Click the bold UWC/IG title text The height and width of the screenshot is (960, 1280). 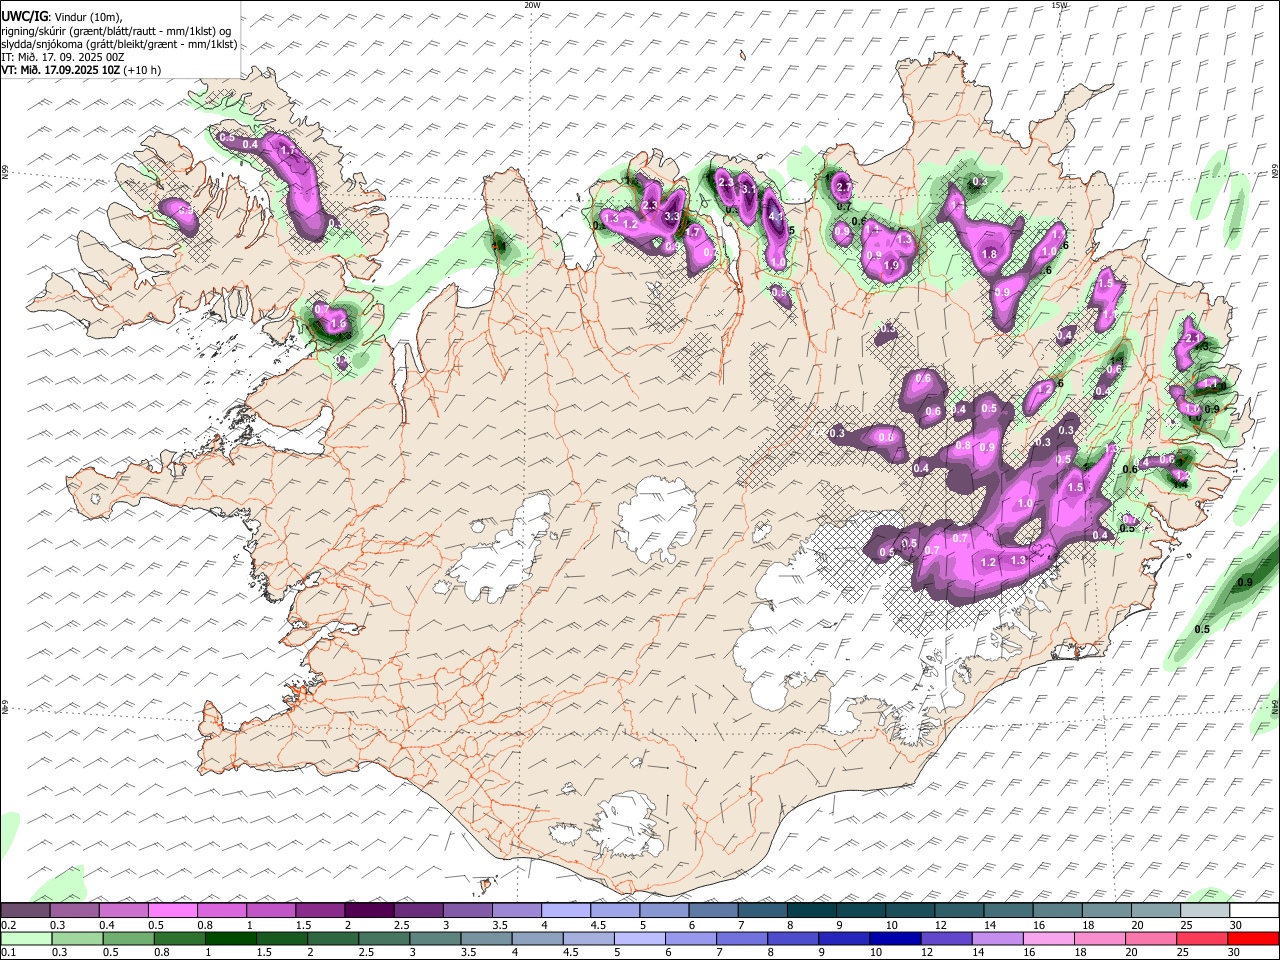point(23,15)
